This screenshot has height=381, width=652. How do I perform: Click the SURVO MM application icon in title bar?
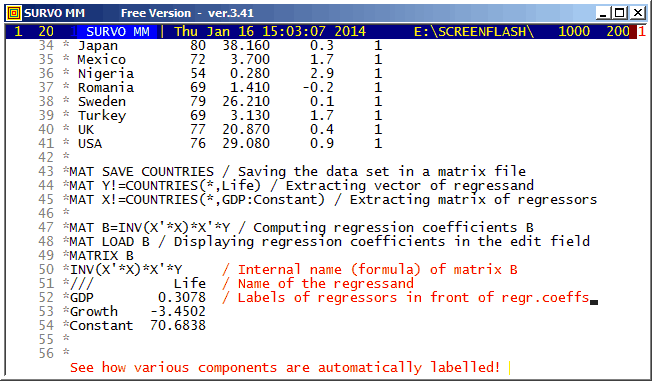(14, 13)
